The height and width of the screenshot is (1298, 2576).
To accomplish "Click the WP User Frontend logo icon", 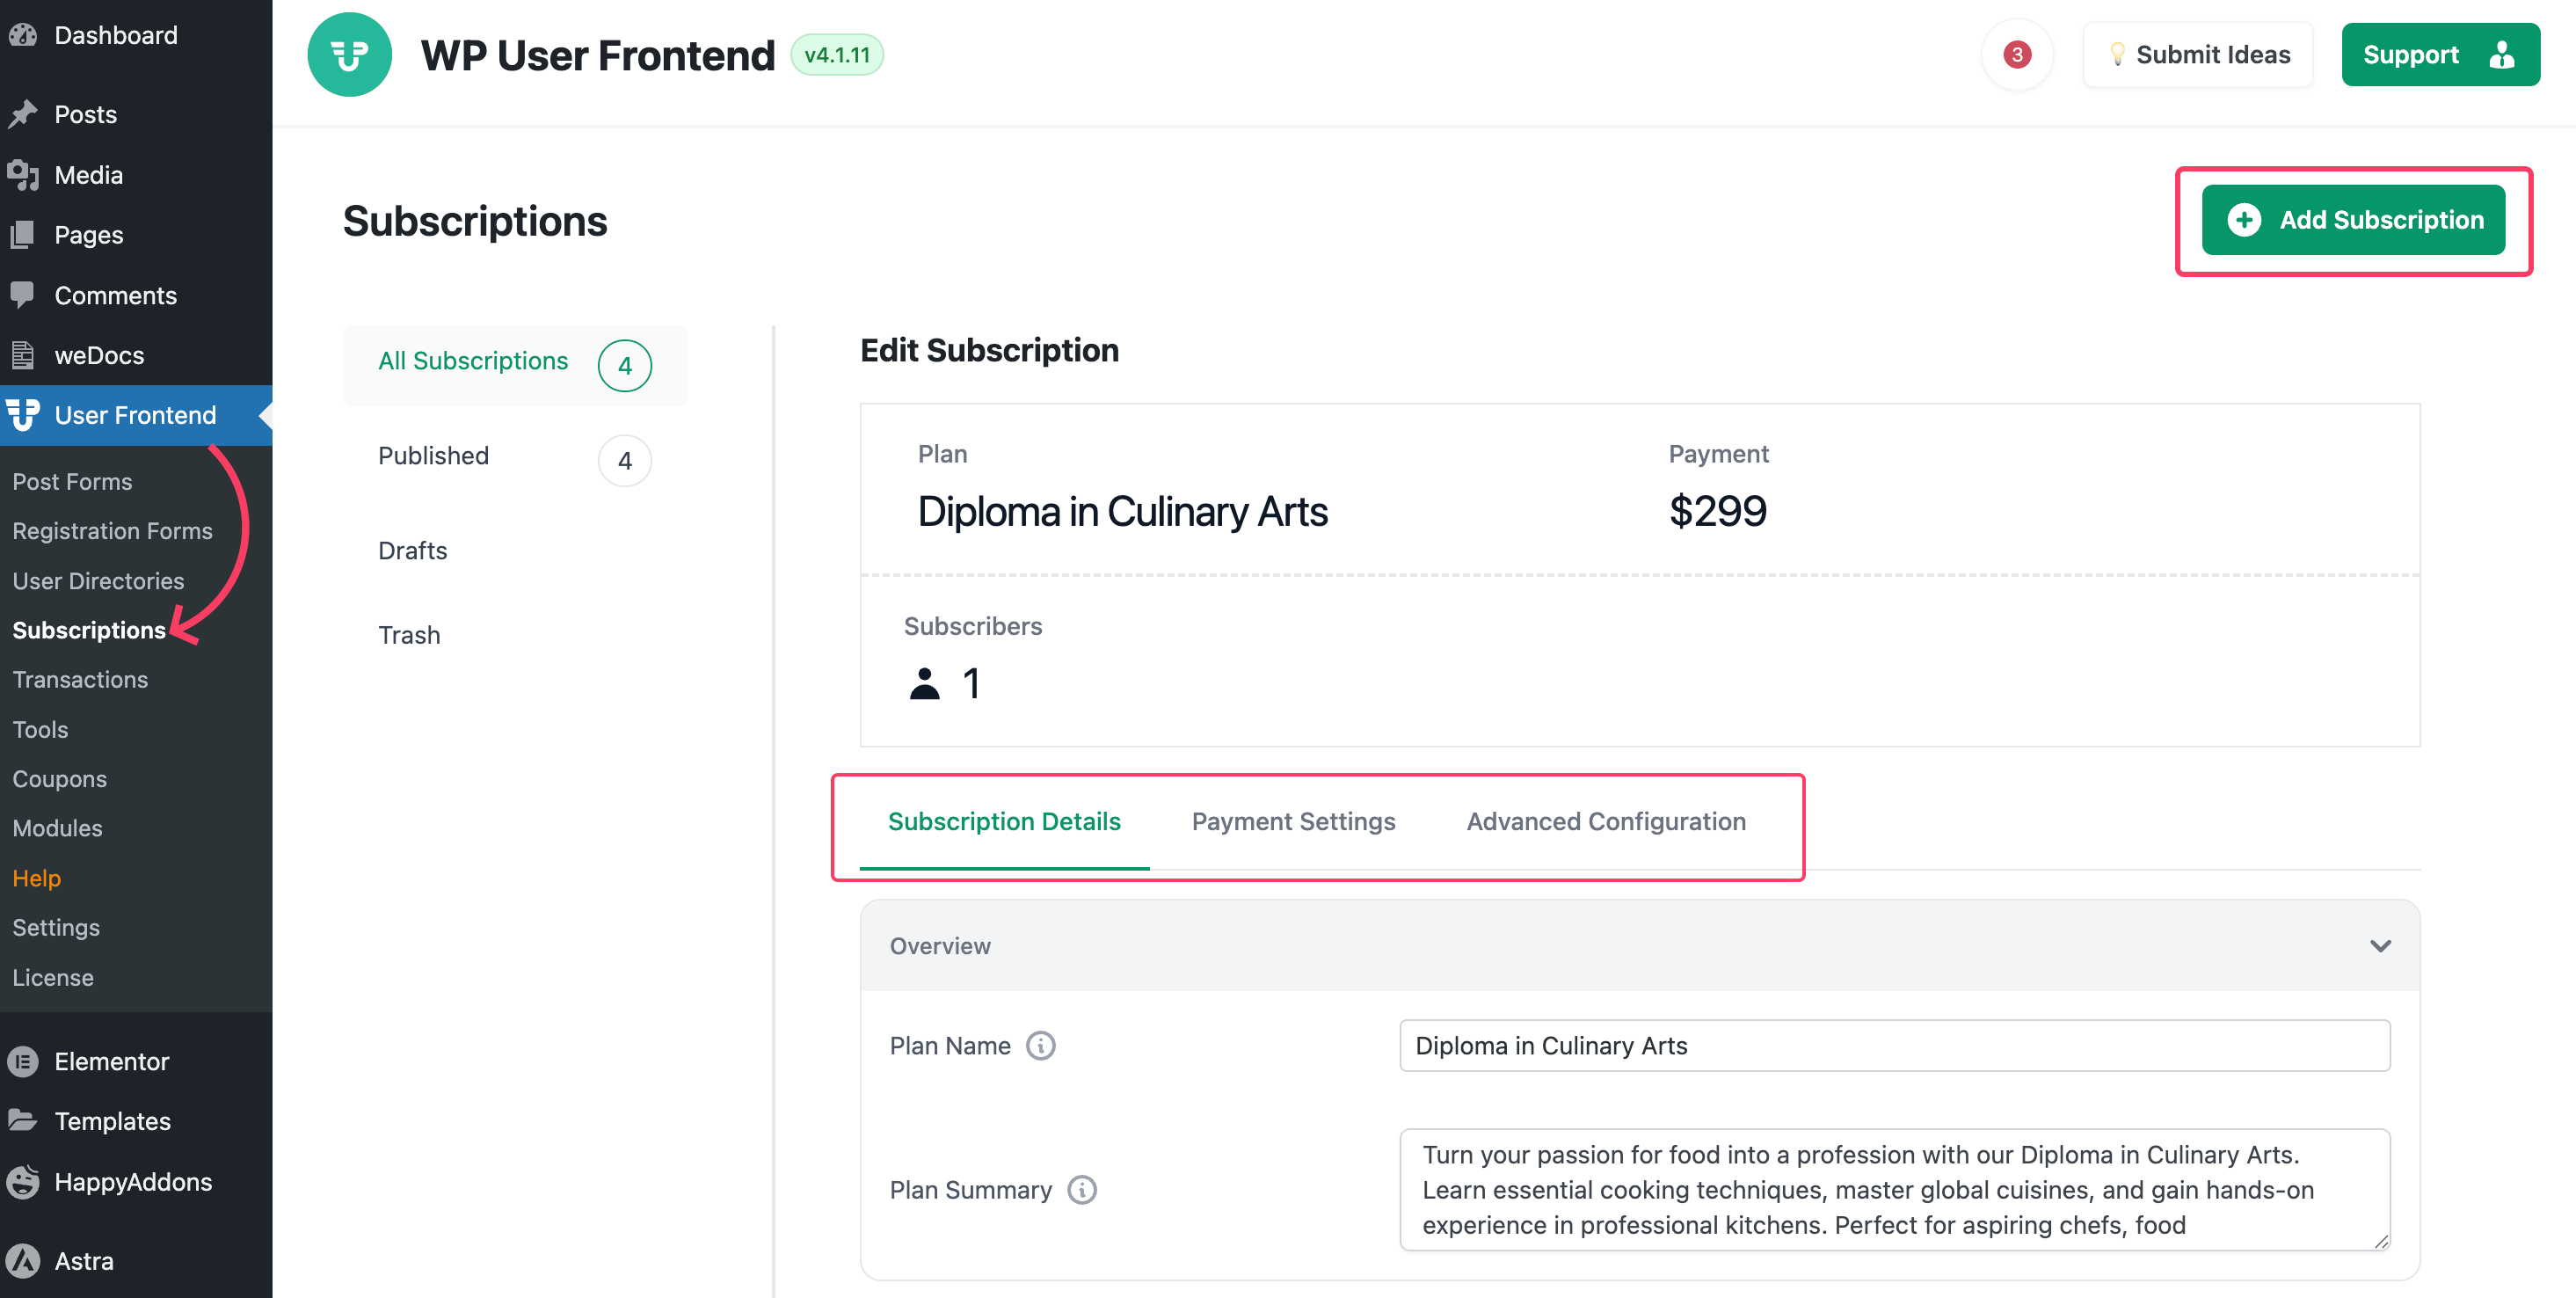I will click(x=349, y=55).
